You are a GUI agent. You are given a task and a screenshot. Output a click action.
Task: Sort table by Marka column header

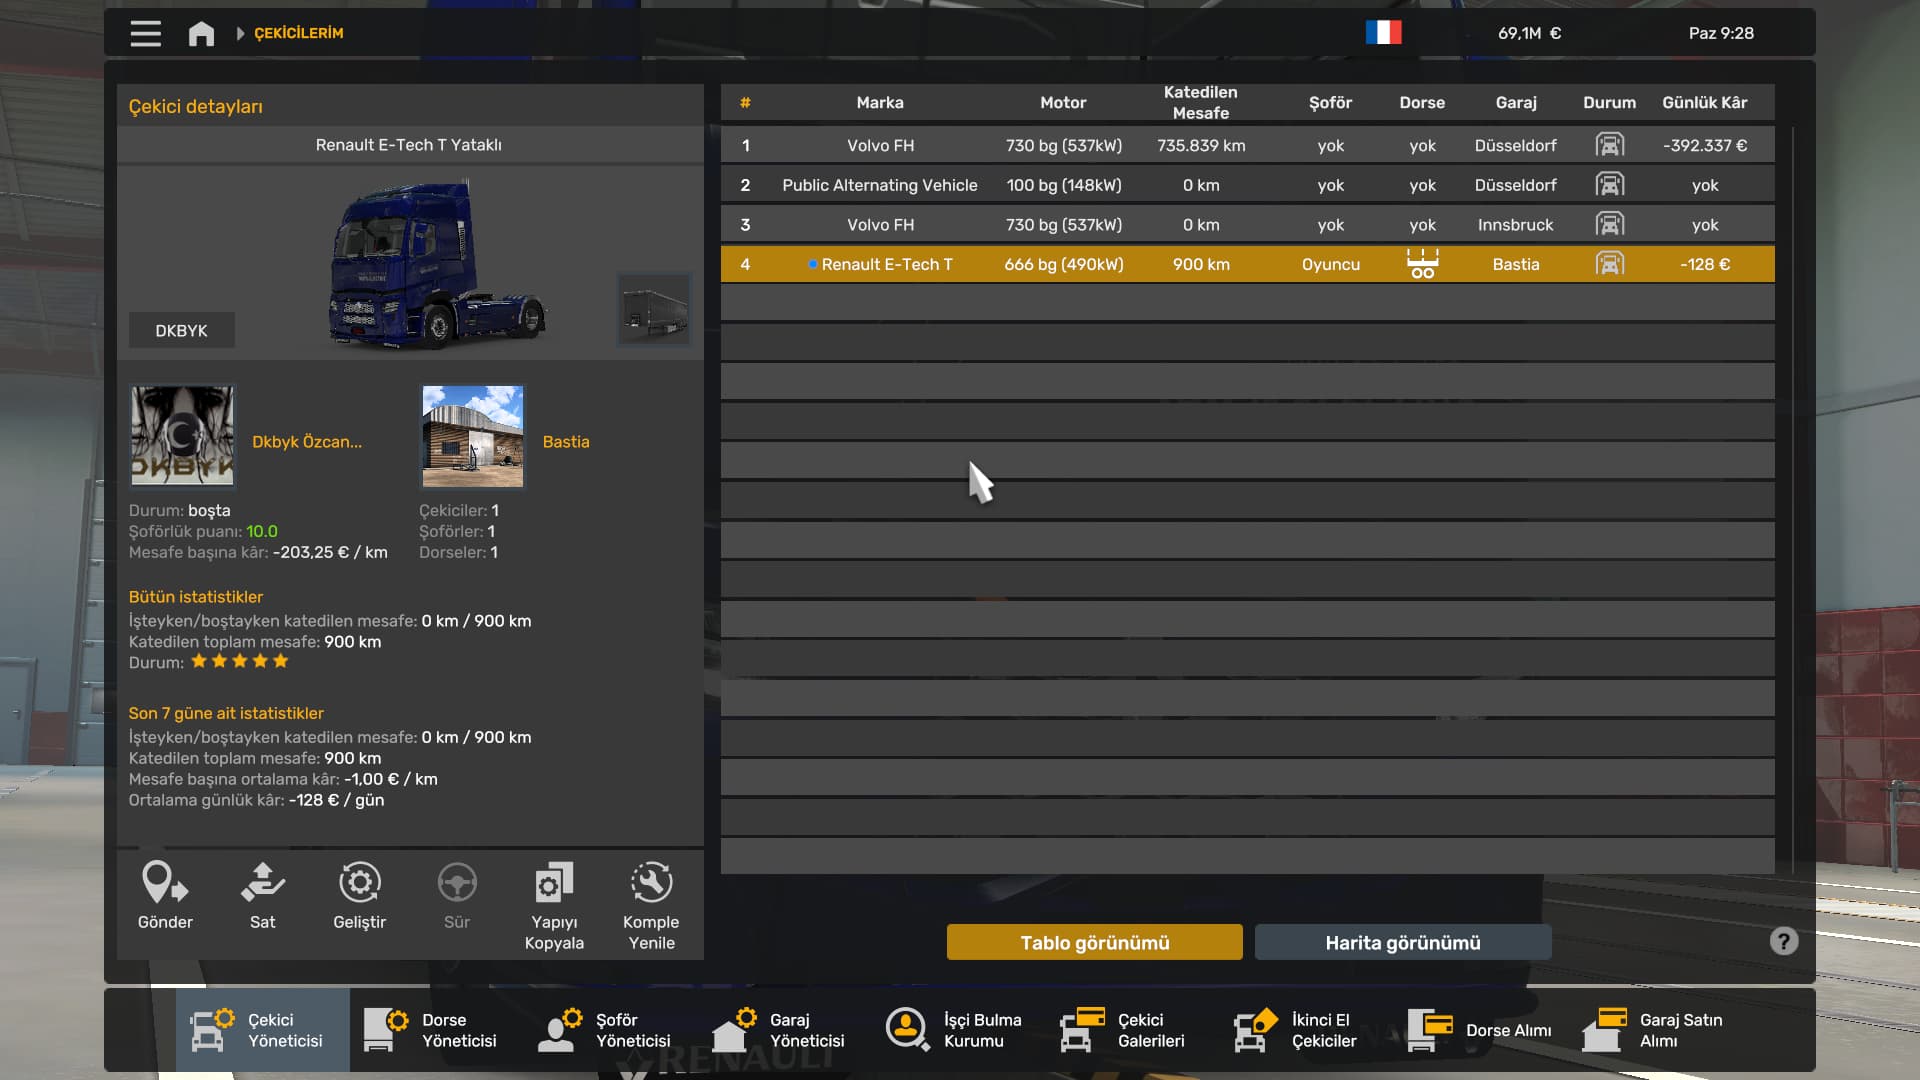879,102
